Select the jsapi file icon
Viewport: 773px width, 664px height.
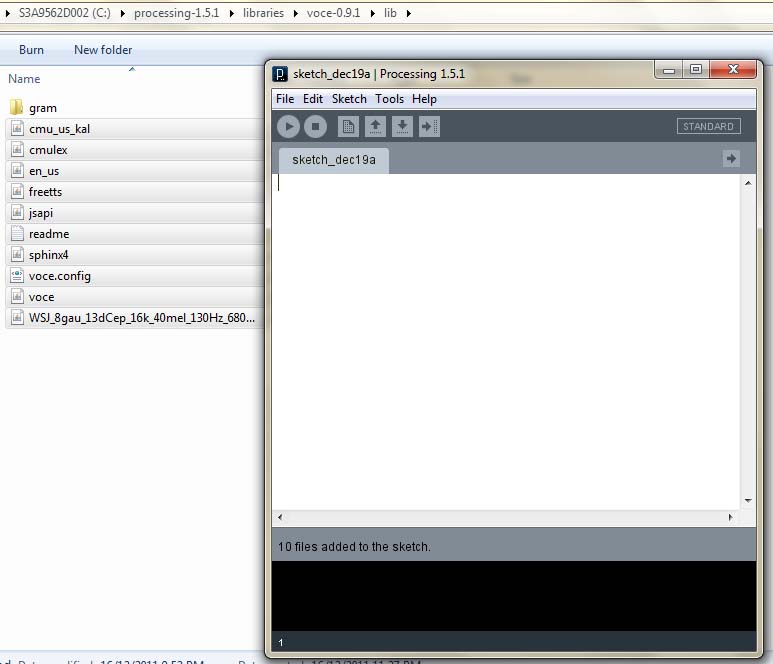pos(17,212)
